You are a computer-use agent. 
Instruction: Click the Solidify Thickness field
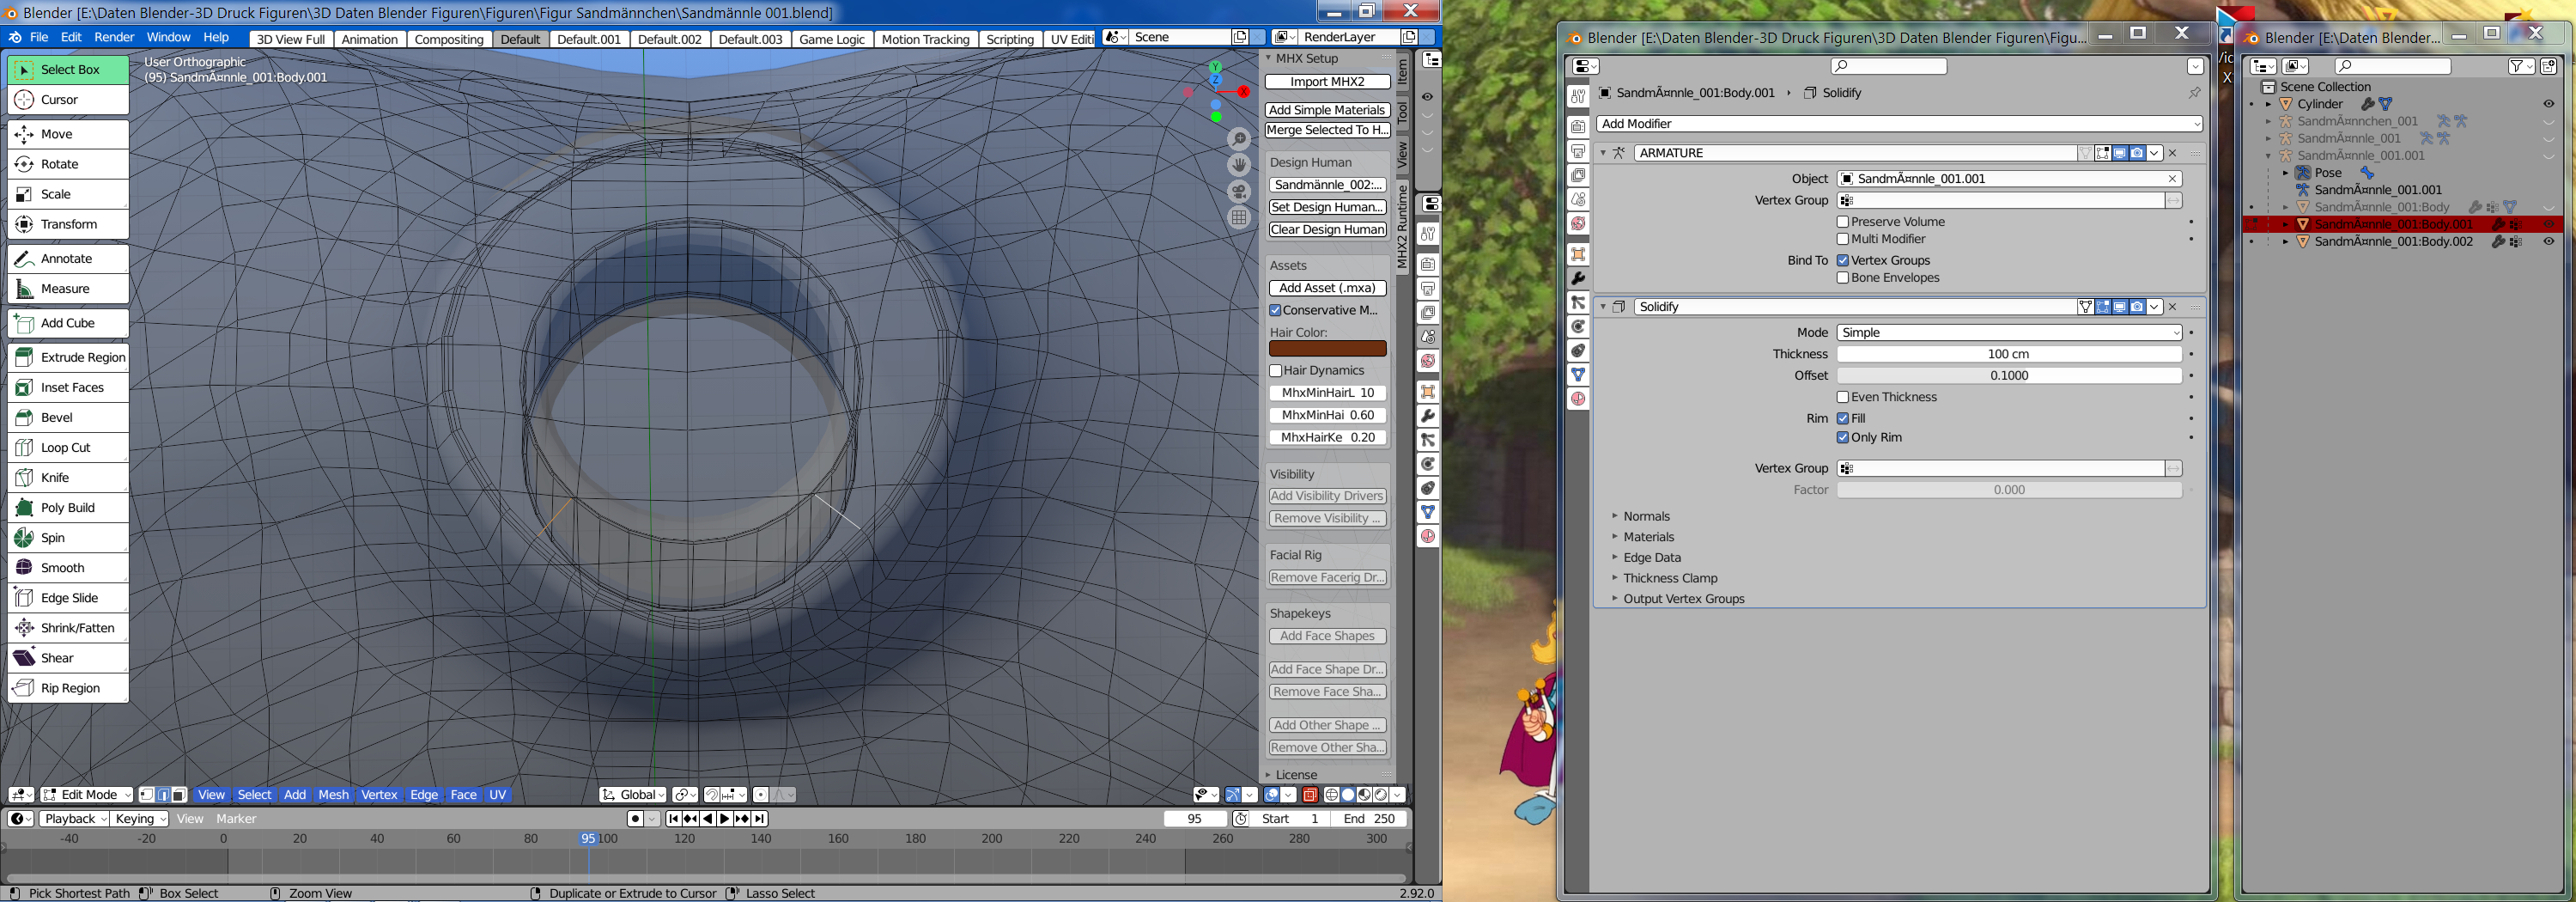point(2008,354)
